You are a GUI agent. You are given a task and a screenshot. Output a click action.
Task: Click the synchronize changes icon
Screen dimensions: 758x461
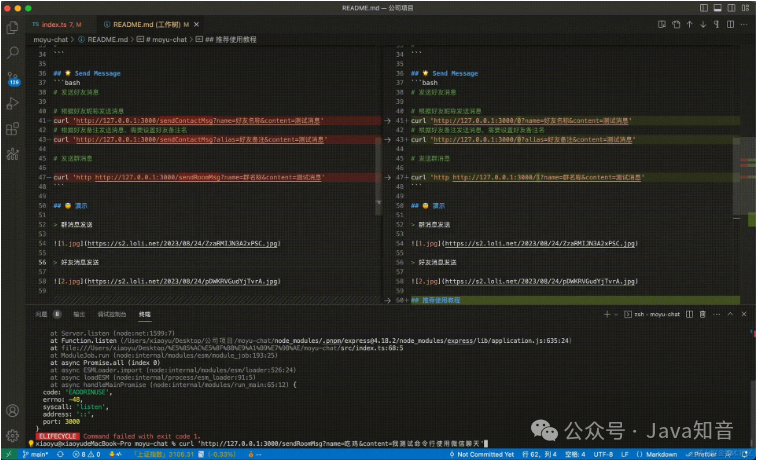click(60, 455)
